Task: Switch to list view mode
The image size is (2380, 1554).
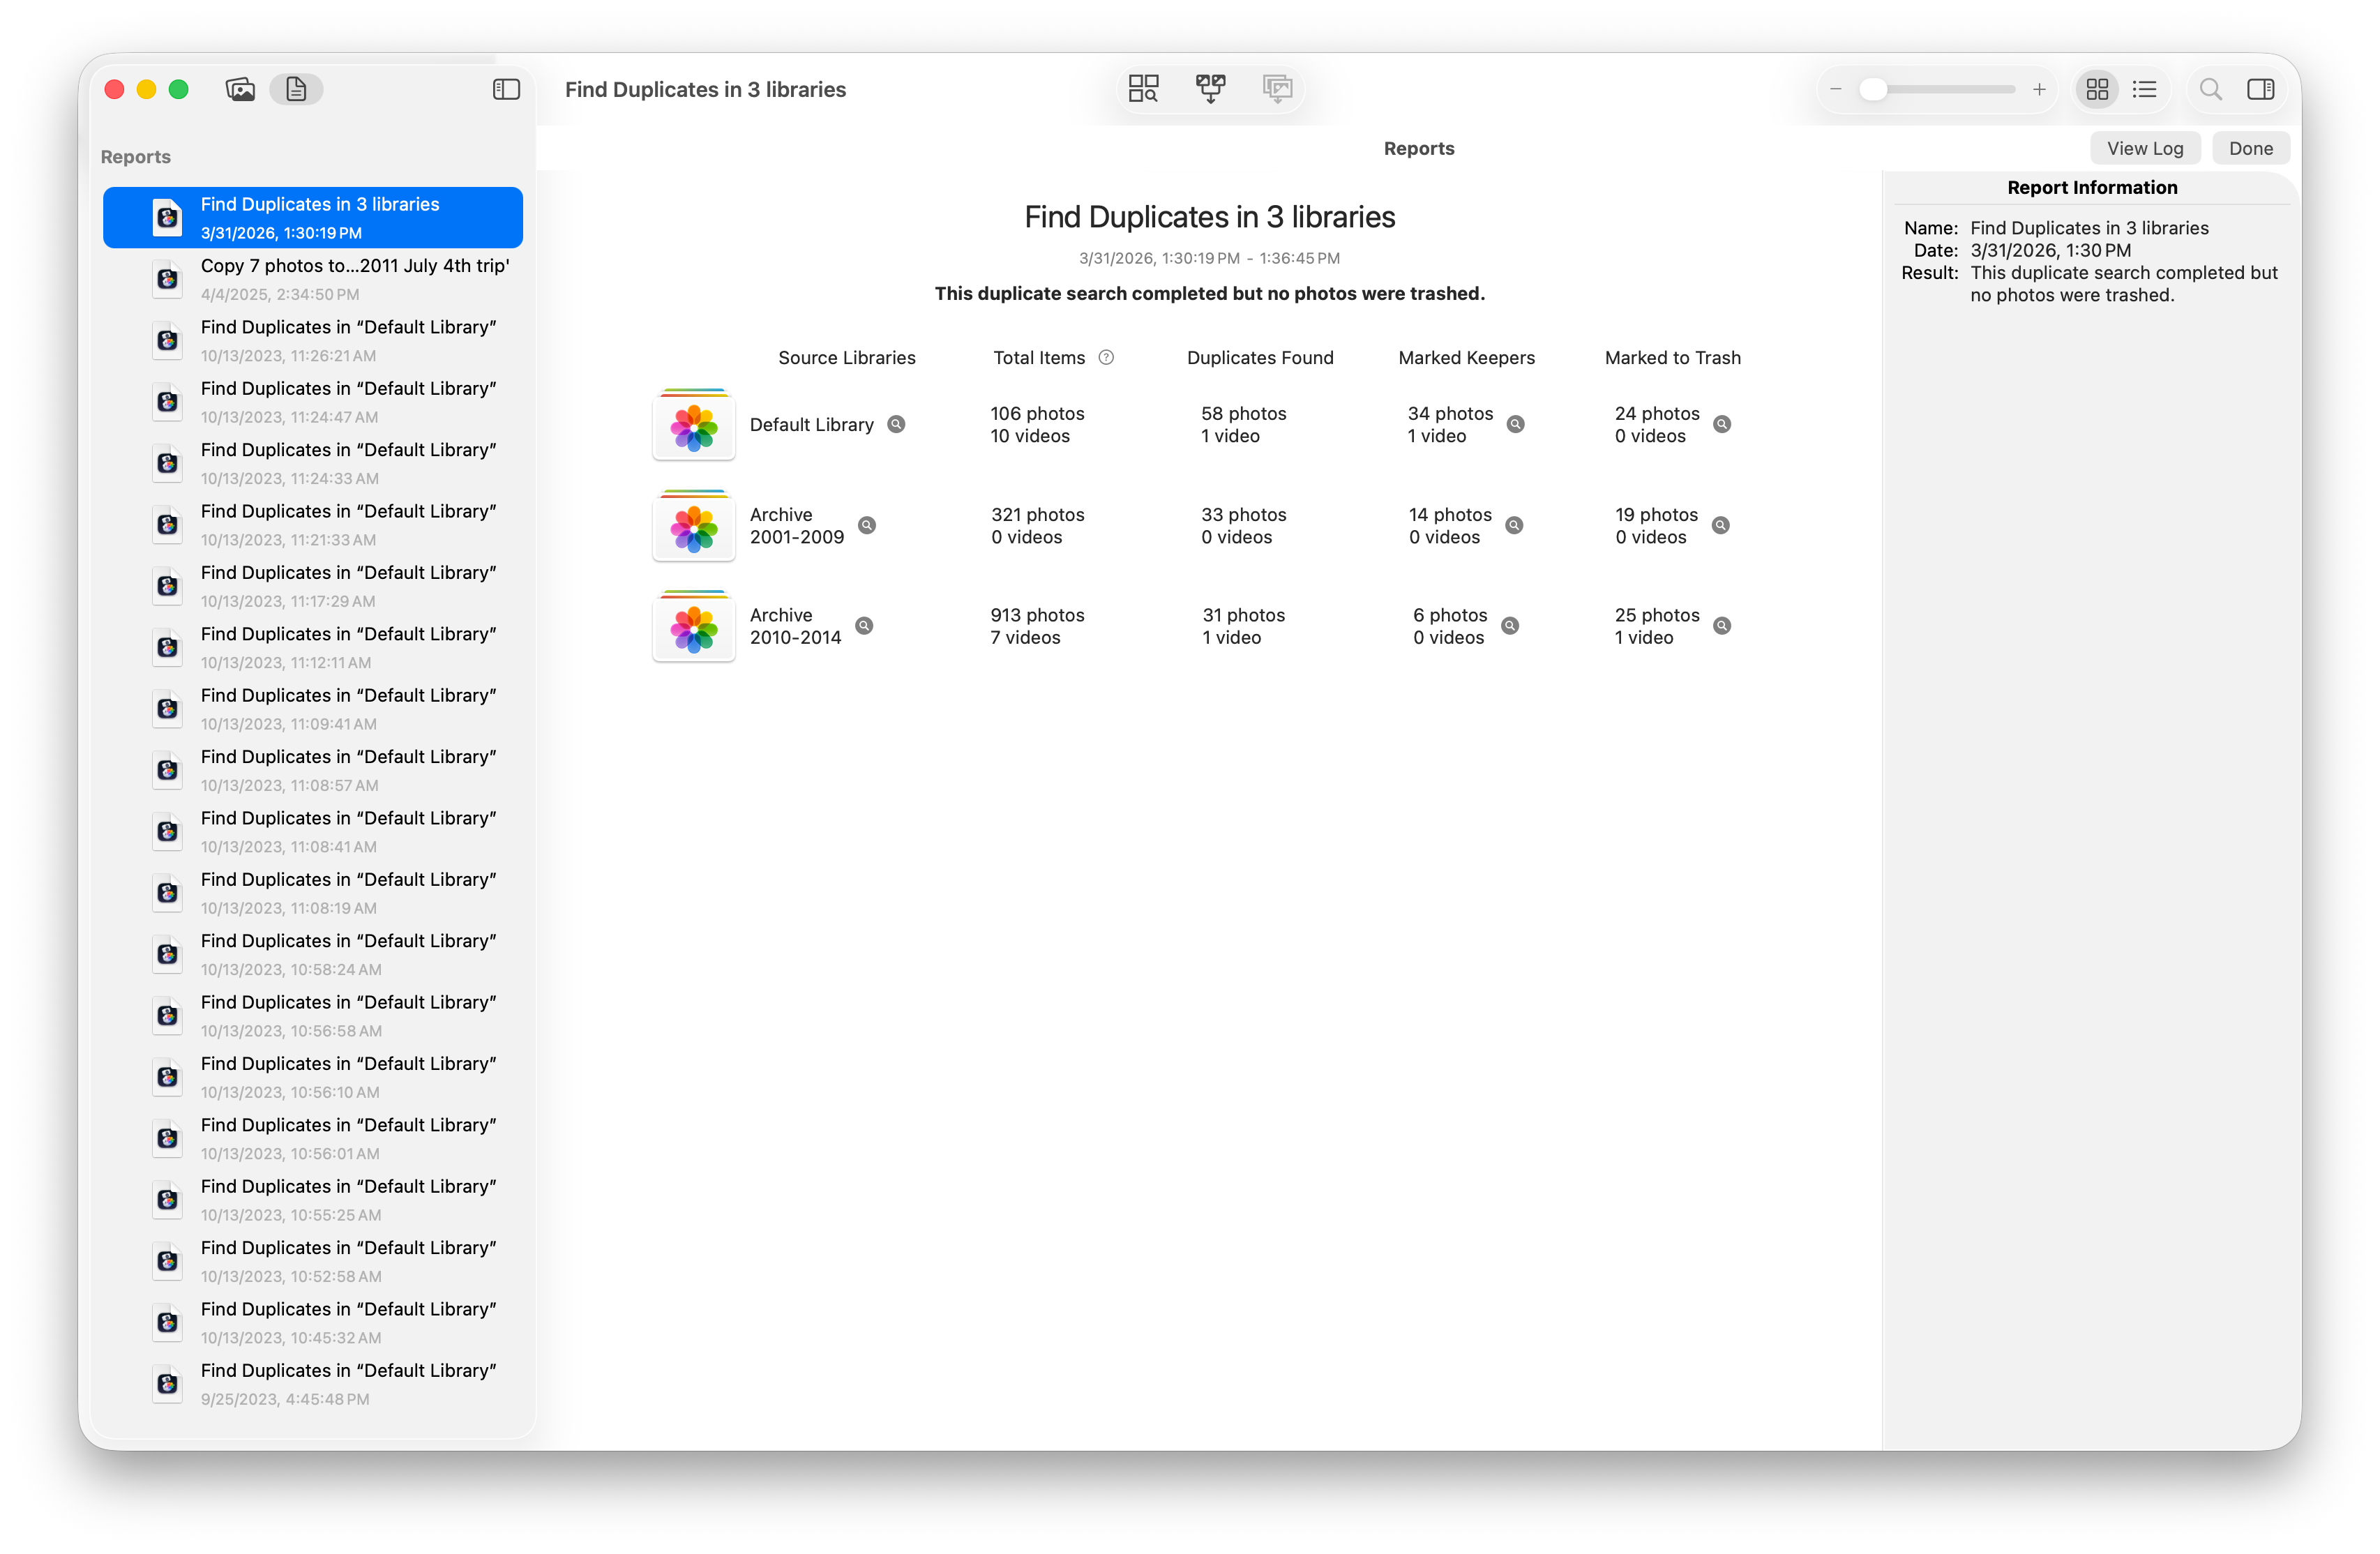Action: pos(2144,90)
